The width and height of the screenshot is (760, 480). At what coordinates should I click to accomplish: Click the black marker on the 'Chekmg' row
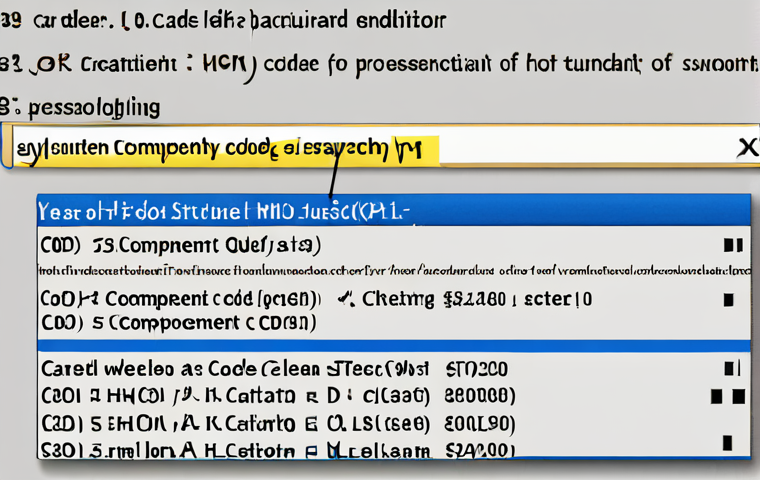click(728, 299)
